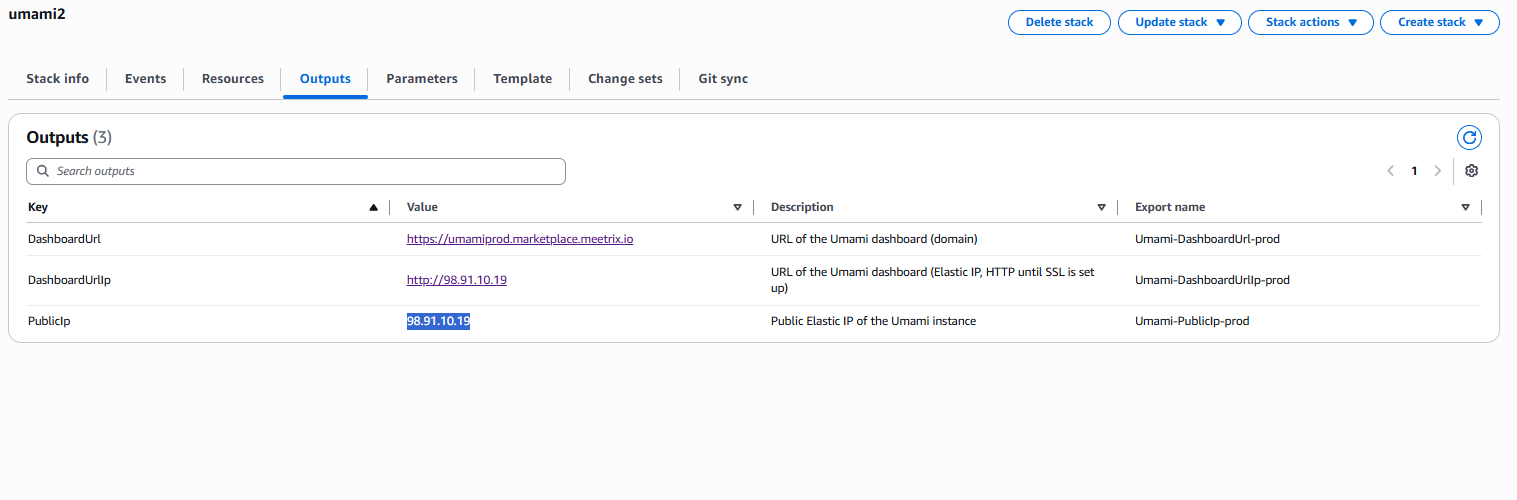This screenshot has height=500, width=1517.
Task: Switch to the Parameters tab
Action: point(422,79)
